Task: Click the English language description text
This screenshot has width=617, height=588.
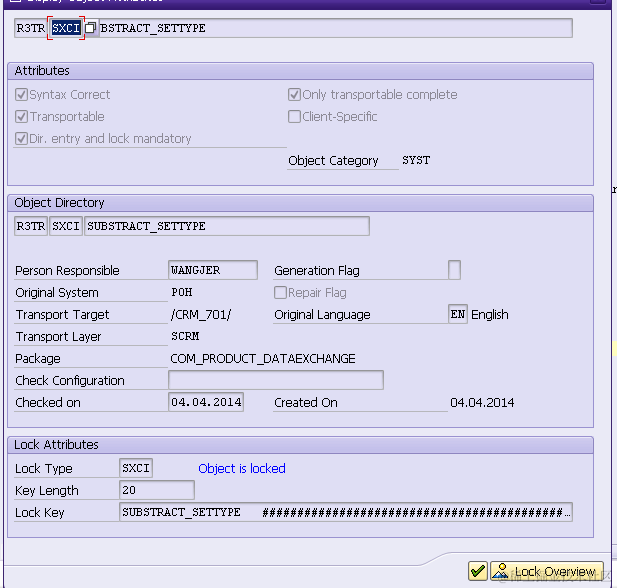Action: click(490, 314)
